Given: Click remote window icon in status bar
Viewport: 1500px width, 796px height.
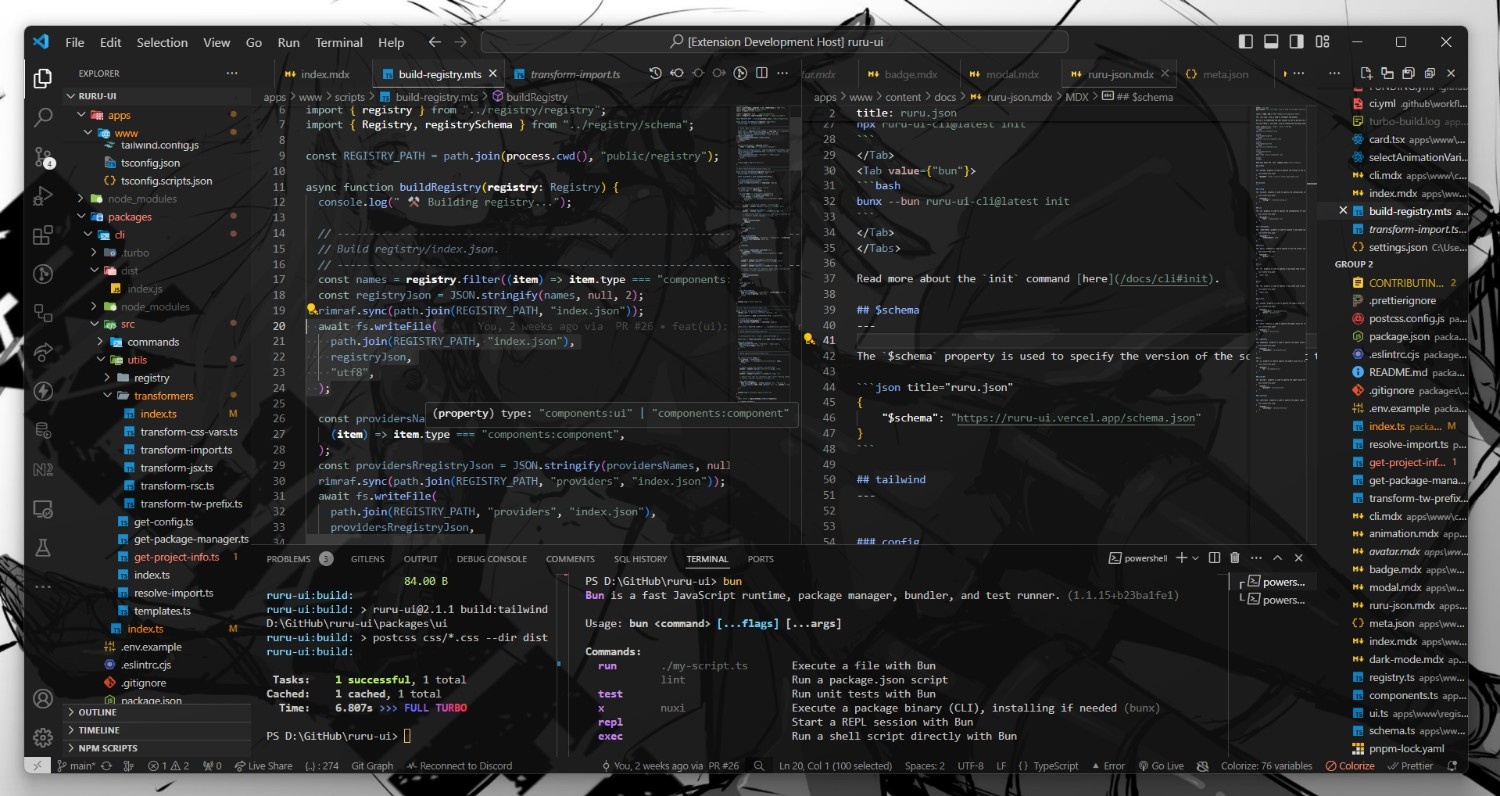Looking at the screenshot, I should point(38,766).
